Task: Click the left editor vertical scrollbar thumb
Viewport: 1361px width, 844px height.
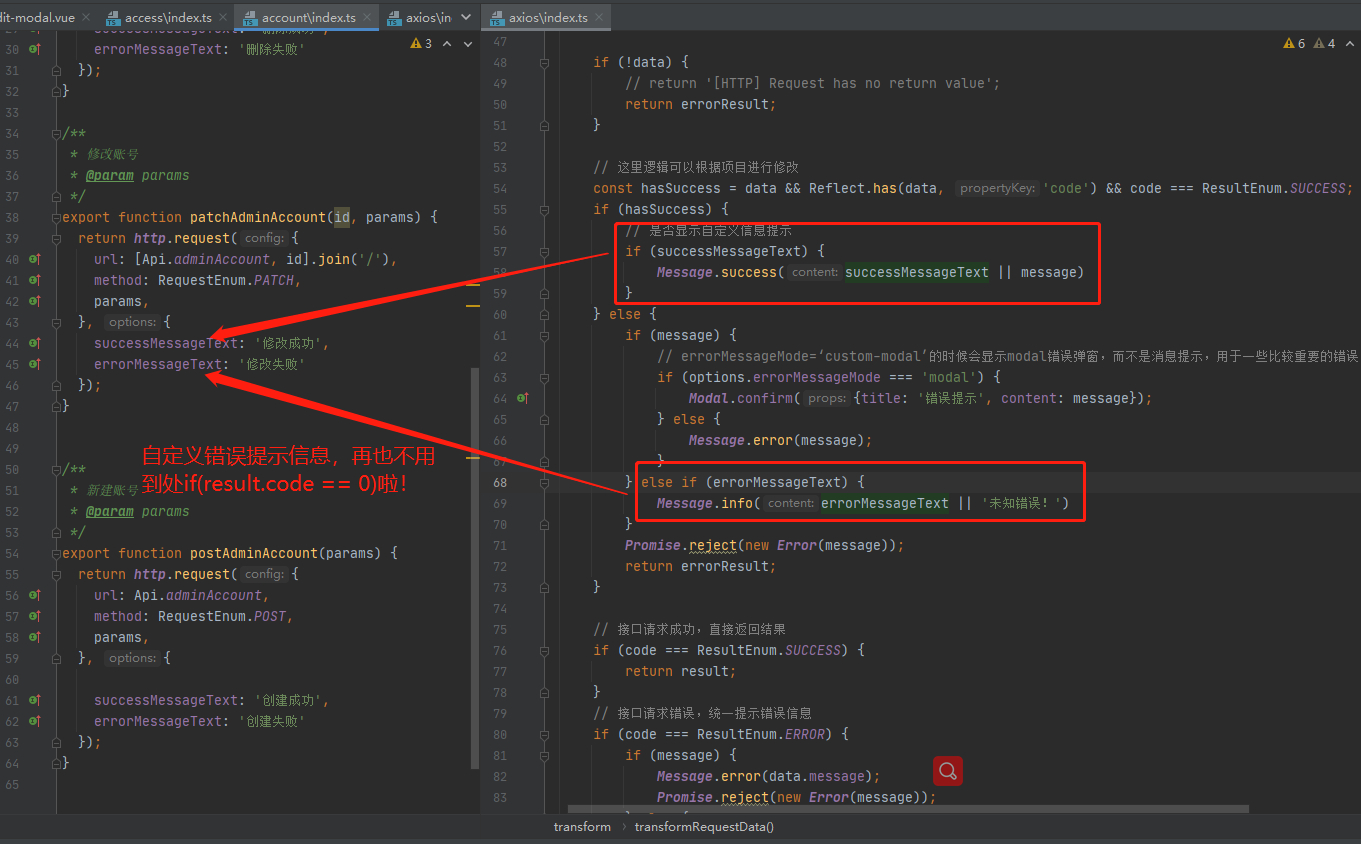Action: coord(475,567)
